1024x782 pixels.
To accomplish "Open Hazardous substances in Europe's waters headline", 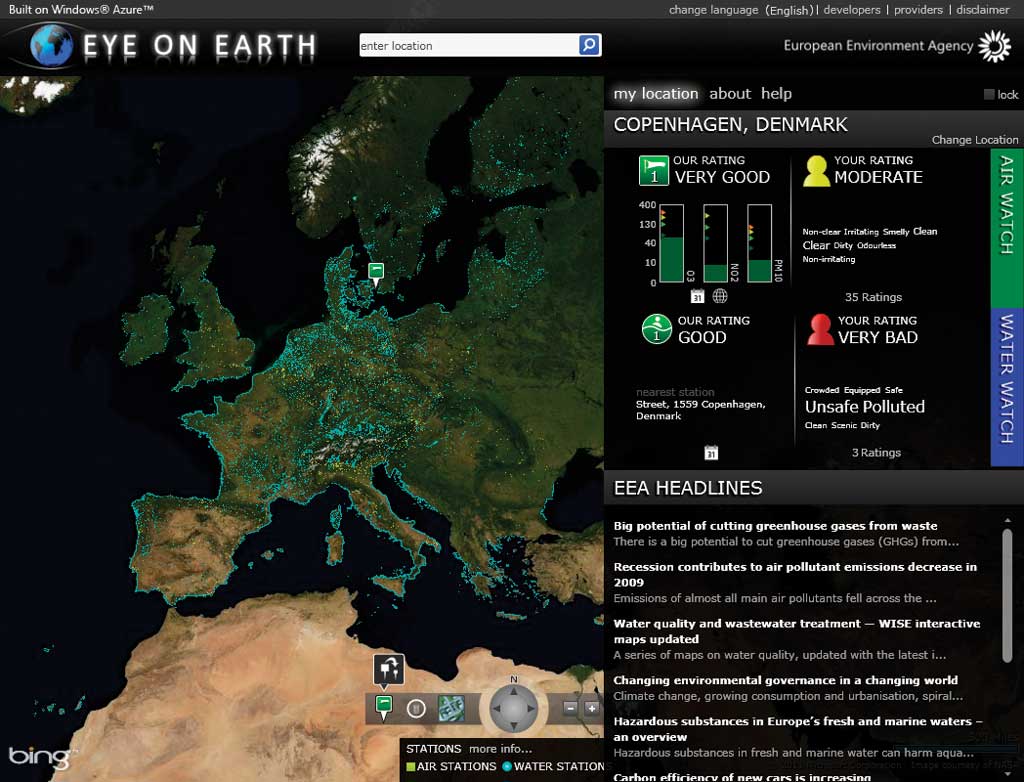I will 798,729.
